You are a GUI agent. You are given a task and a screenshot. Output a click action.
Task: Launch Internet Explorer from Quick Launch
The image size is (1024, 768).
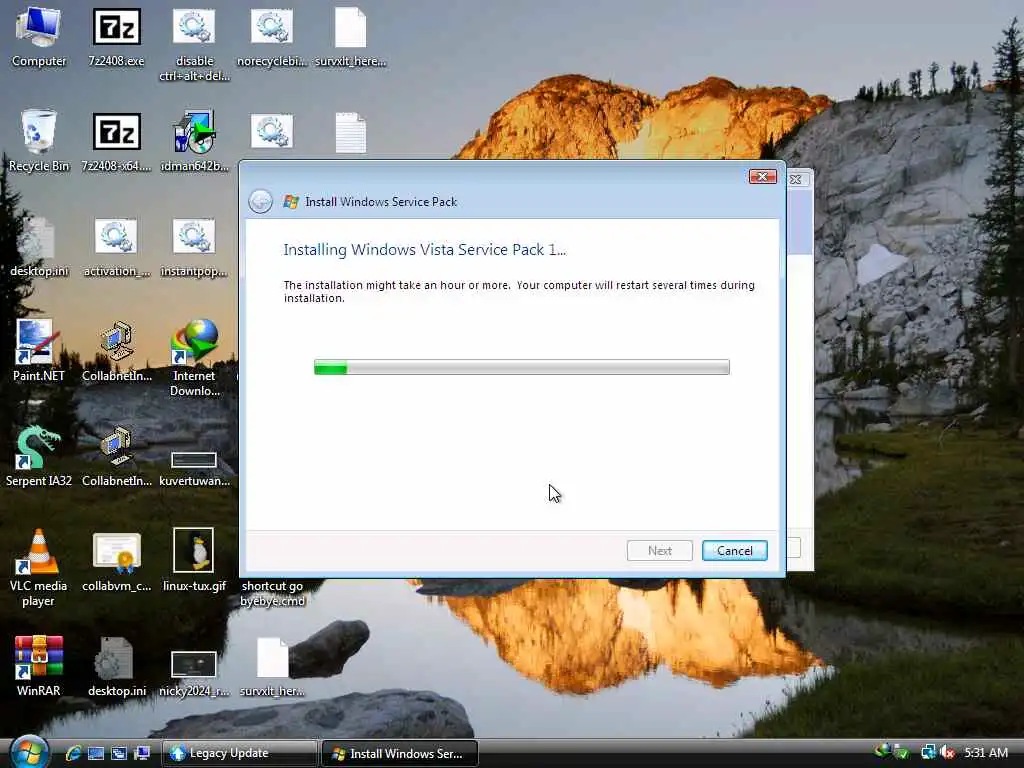73,753
